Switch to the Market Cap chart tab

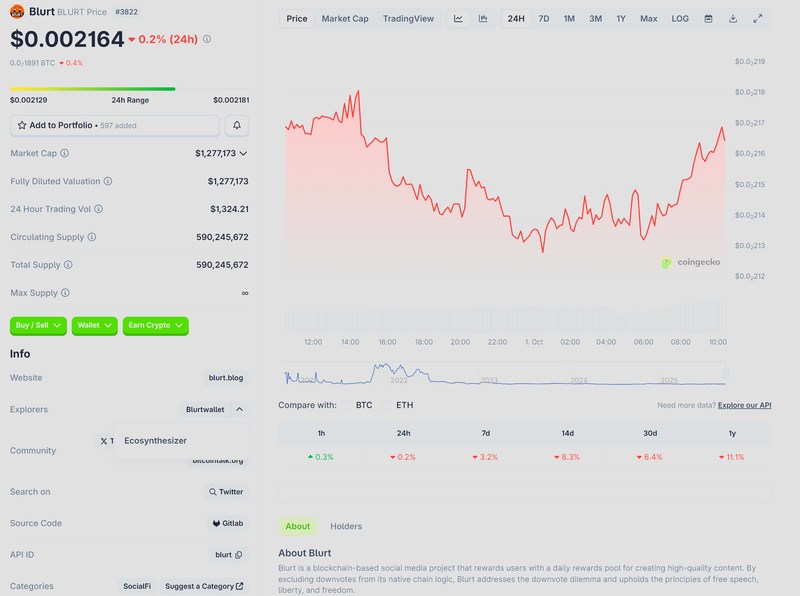point(345,19)
